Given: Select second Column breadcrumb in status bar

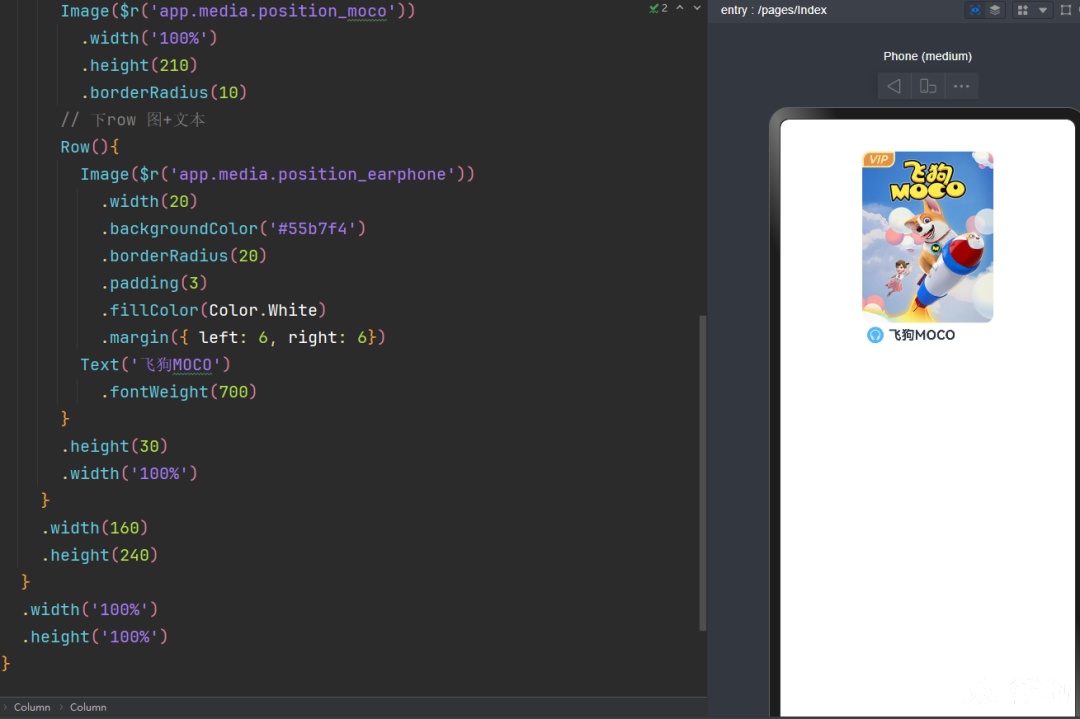Looking at the screenshot, I should click(x=88, y=707).
